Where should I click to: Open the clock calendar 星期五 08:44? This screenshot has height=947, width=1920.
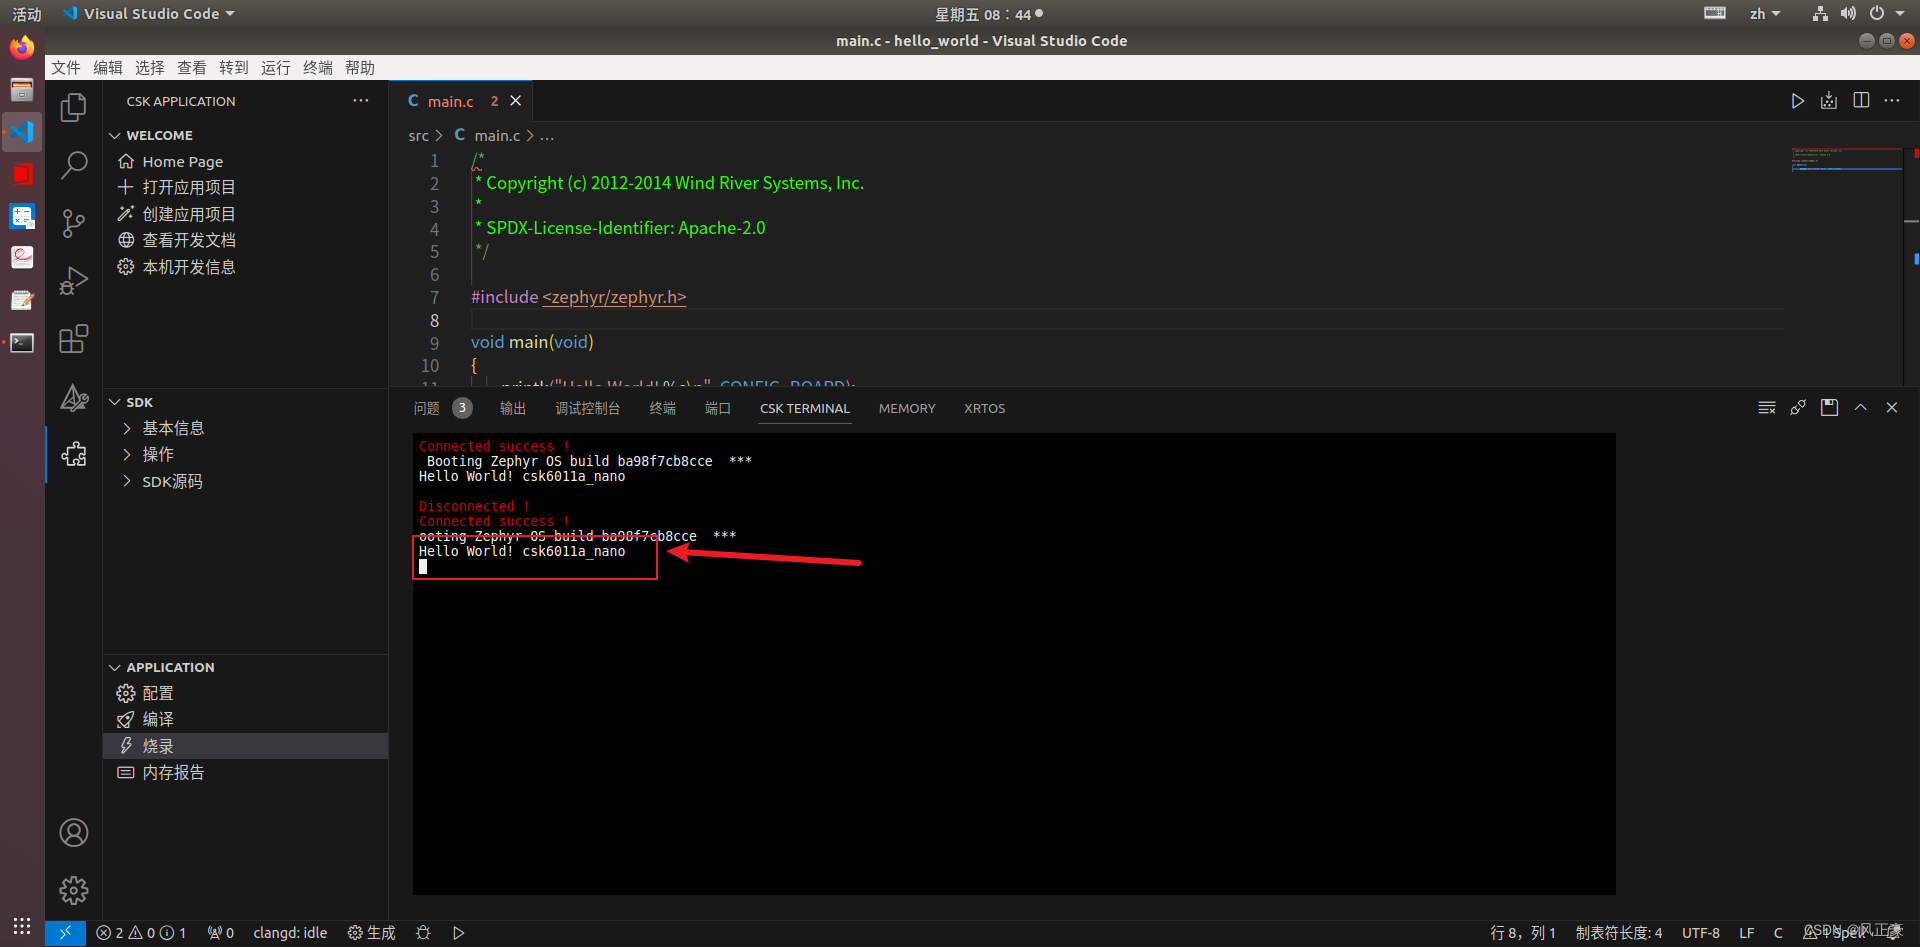point(989,14)
